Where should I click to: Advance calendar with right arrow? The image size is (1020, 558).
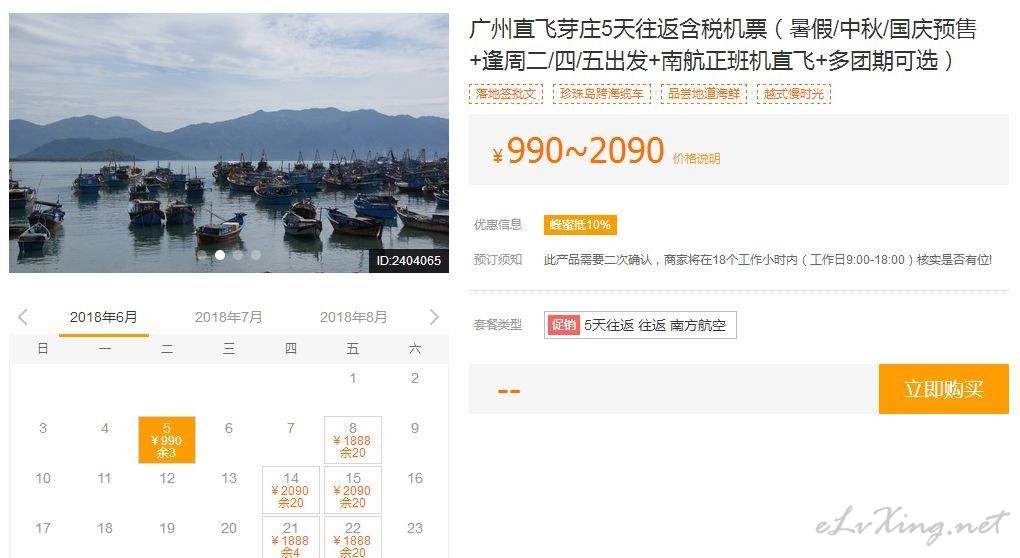pyautogui.click(x=434, y=317)
